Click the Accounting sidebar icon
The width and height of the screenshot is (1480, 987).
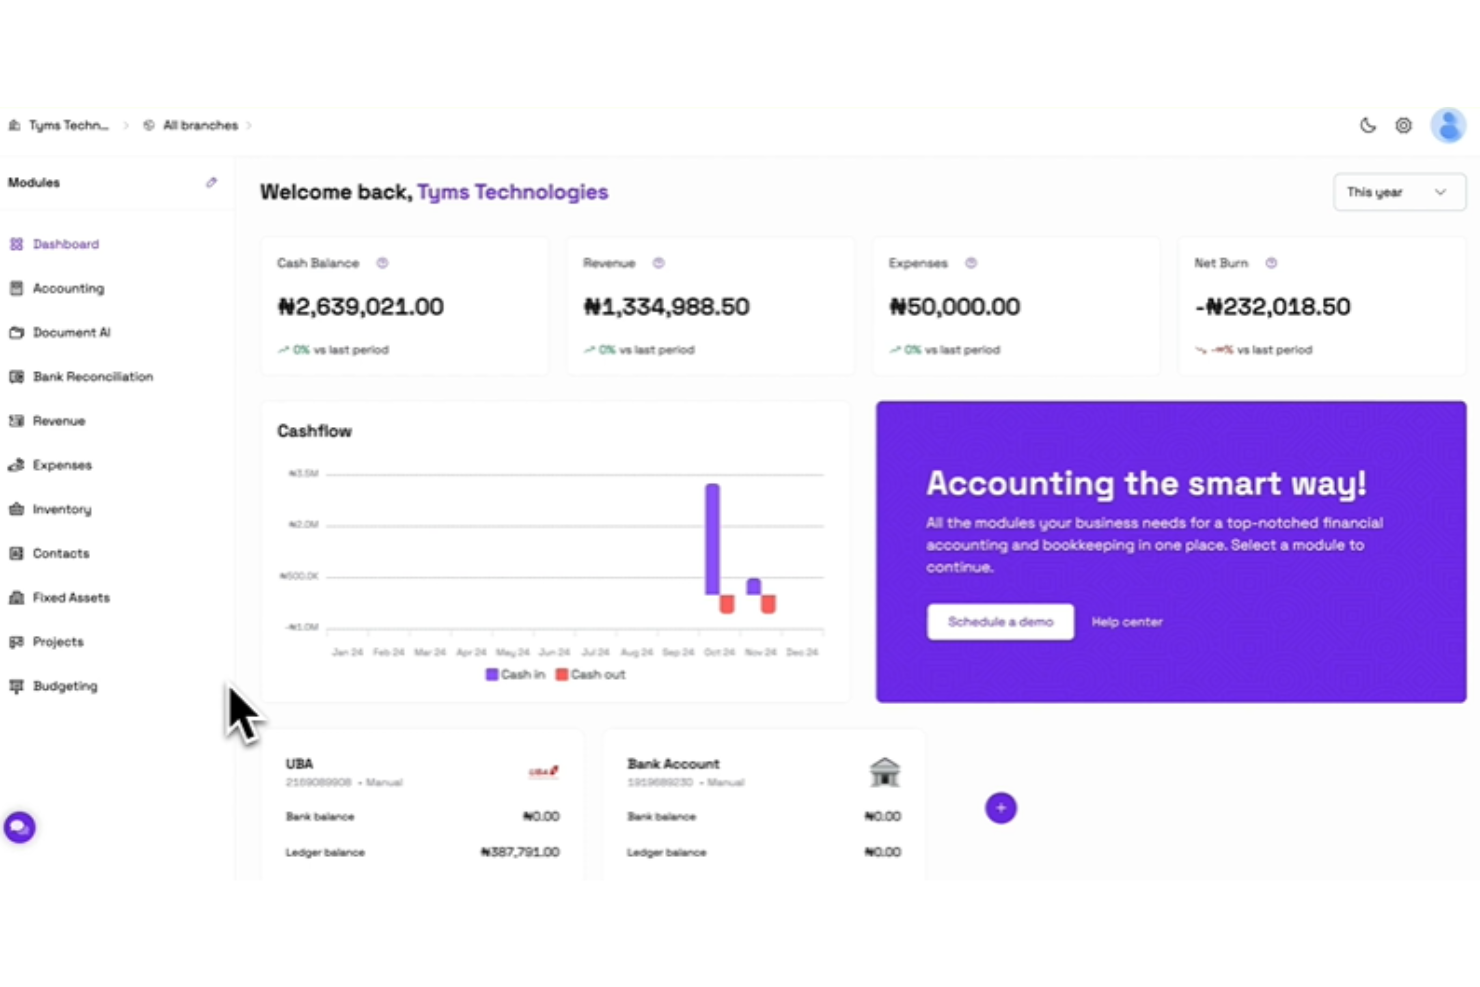pyautogui.click(x=16, y=288)
